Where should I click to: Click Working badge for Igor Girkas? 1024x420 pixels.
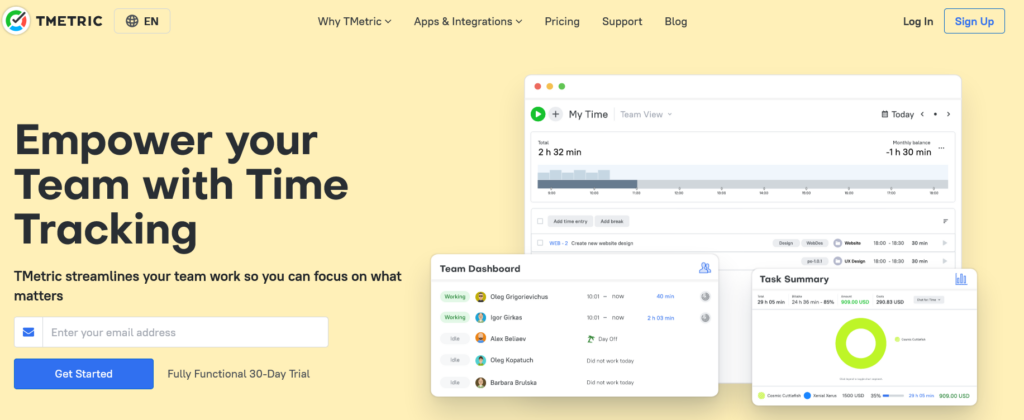[x=455, y=317]
